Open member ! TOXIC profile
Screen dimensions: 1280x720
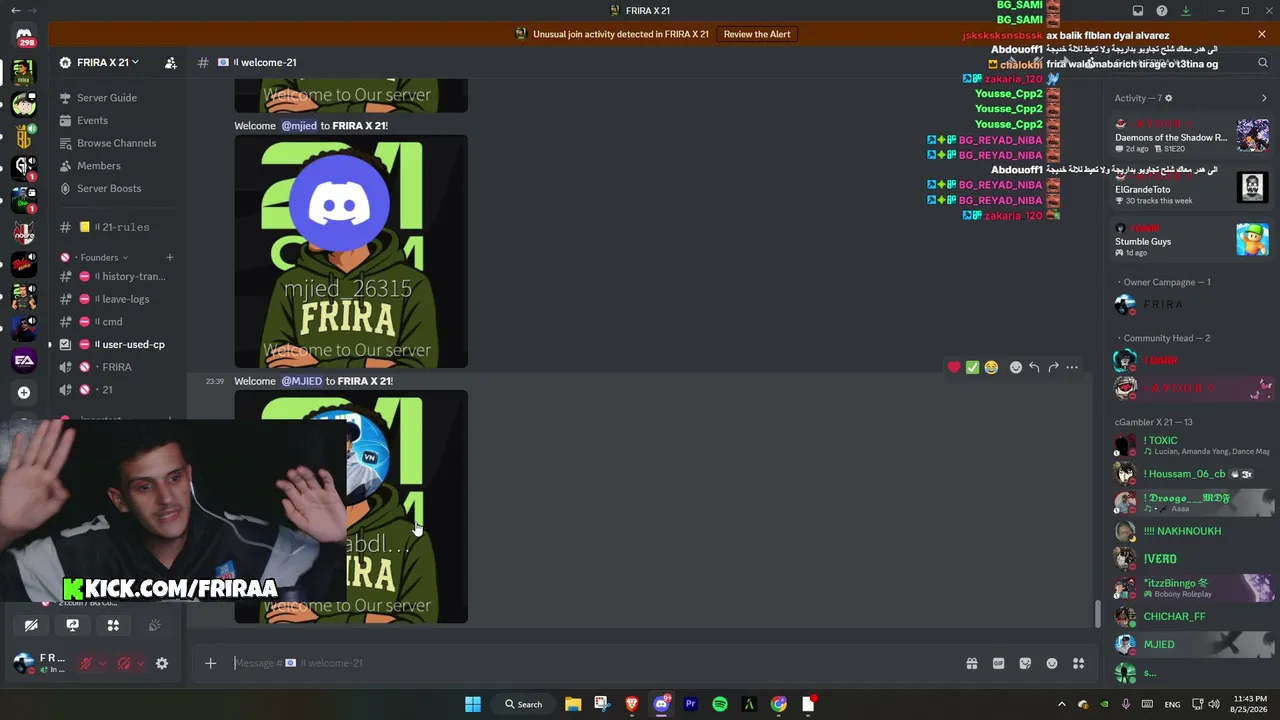[x=1191, y=445]
